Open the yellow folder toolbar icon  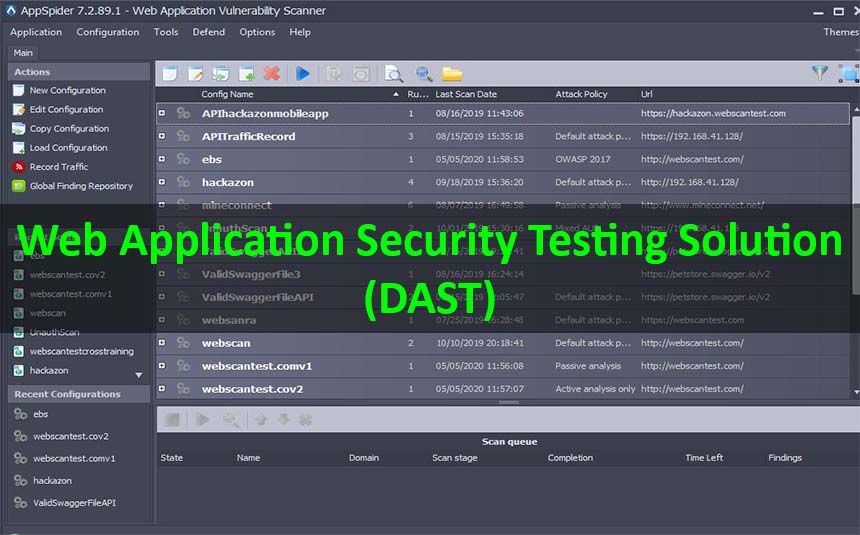[x=452, y=74]
